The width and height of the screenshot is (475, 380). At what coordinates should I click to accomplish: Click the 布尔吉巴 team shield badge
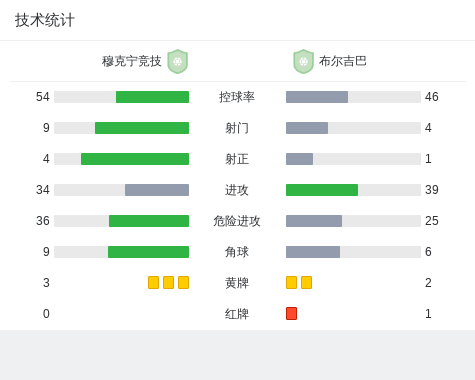(303, 61)
